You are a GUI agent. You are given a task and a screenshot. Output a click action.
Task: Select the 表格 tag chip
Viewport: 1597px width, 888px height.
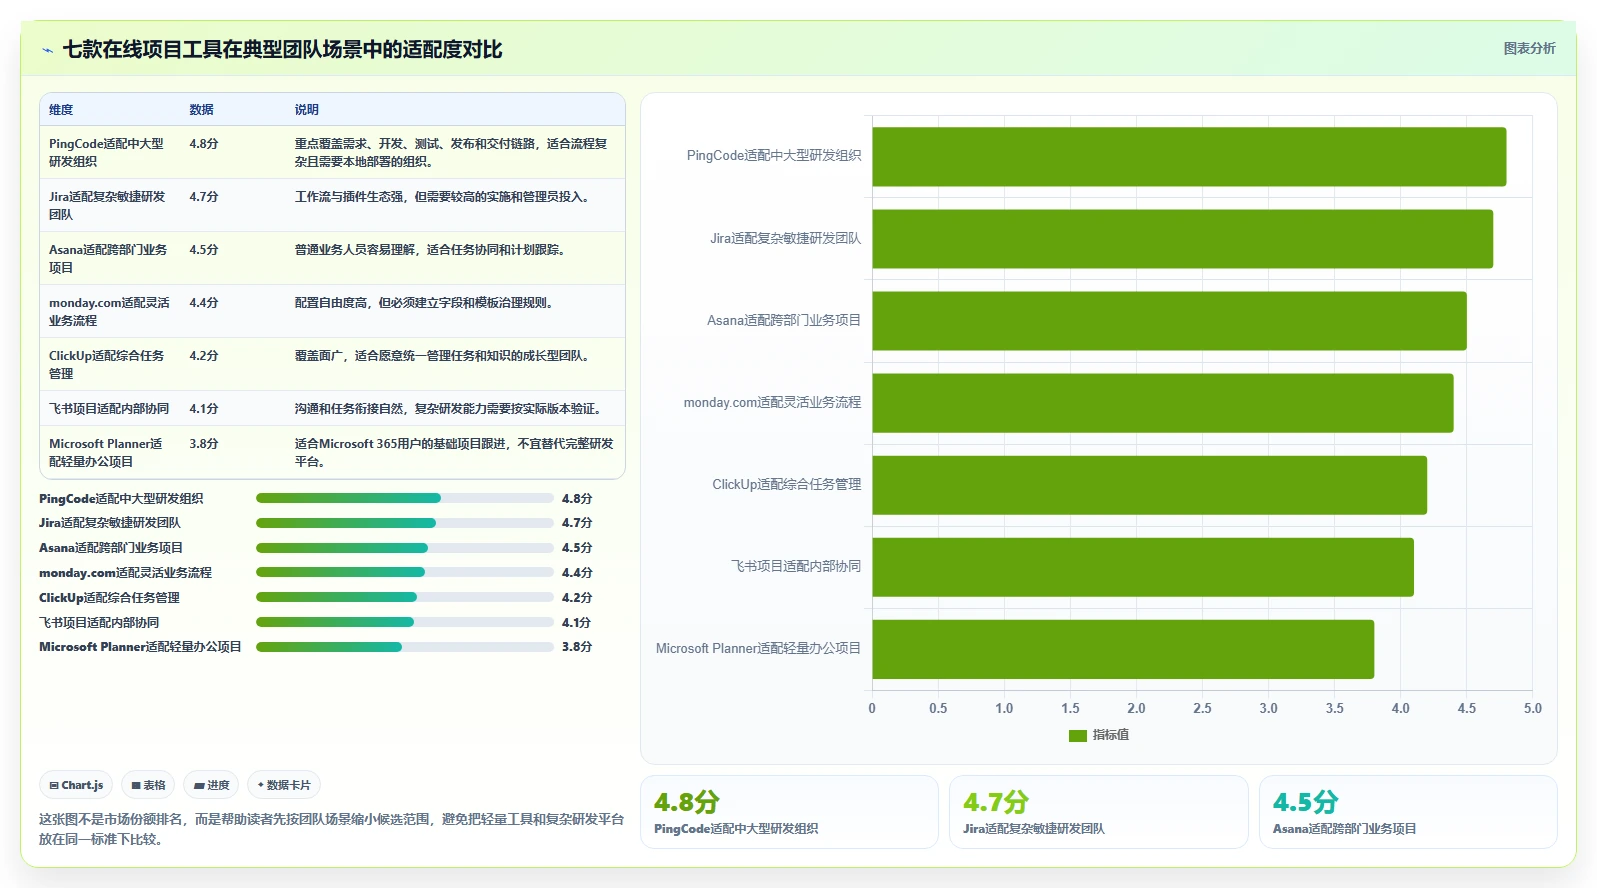[148, 785]
